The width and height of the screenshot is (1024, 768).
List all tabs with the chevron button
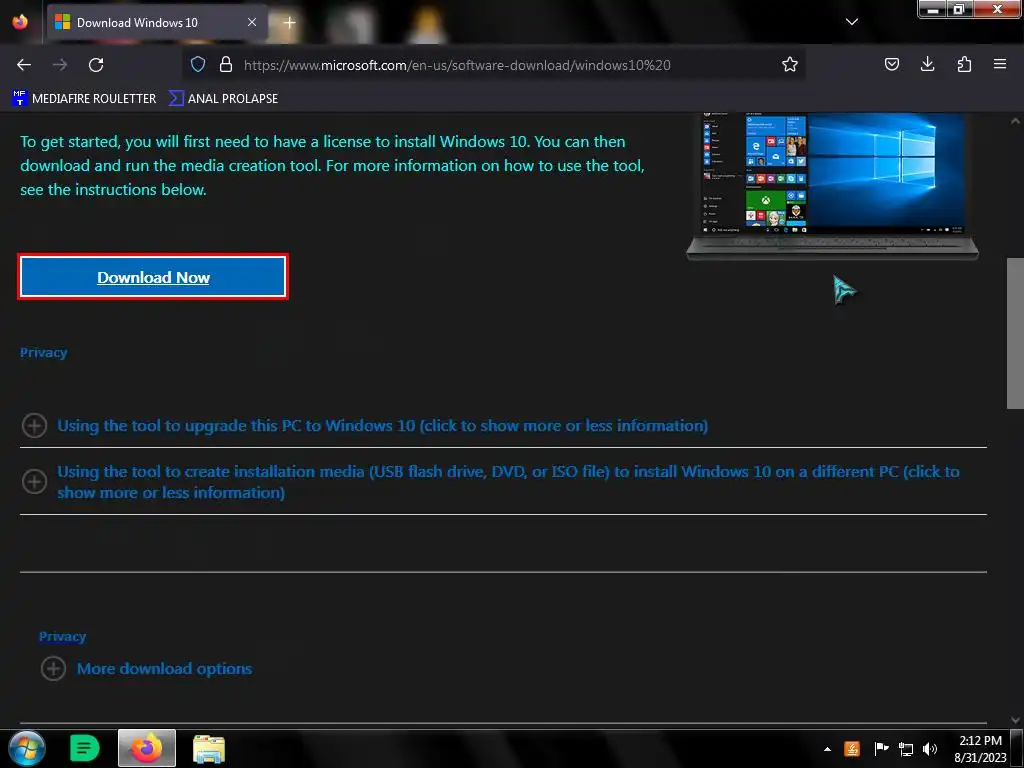(x=852, y=22)
